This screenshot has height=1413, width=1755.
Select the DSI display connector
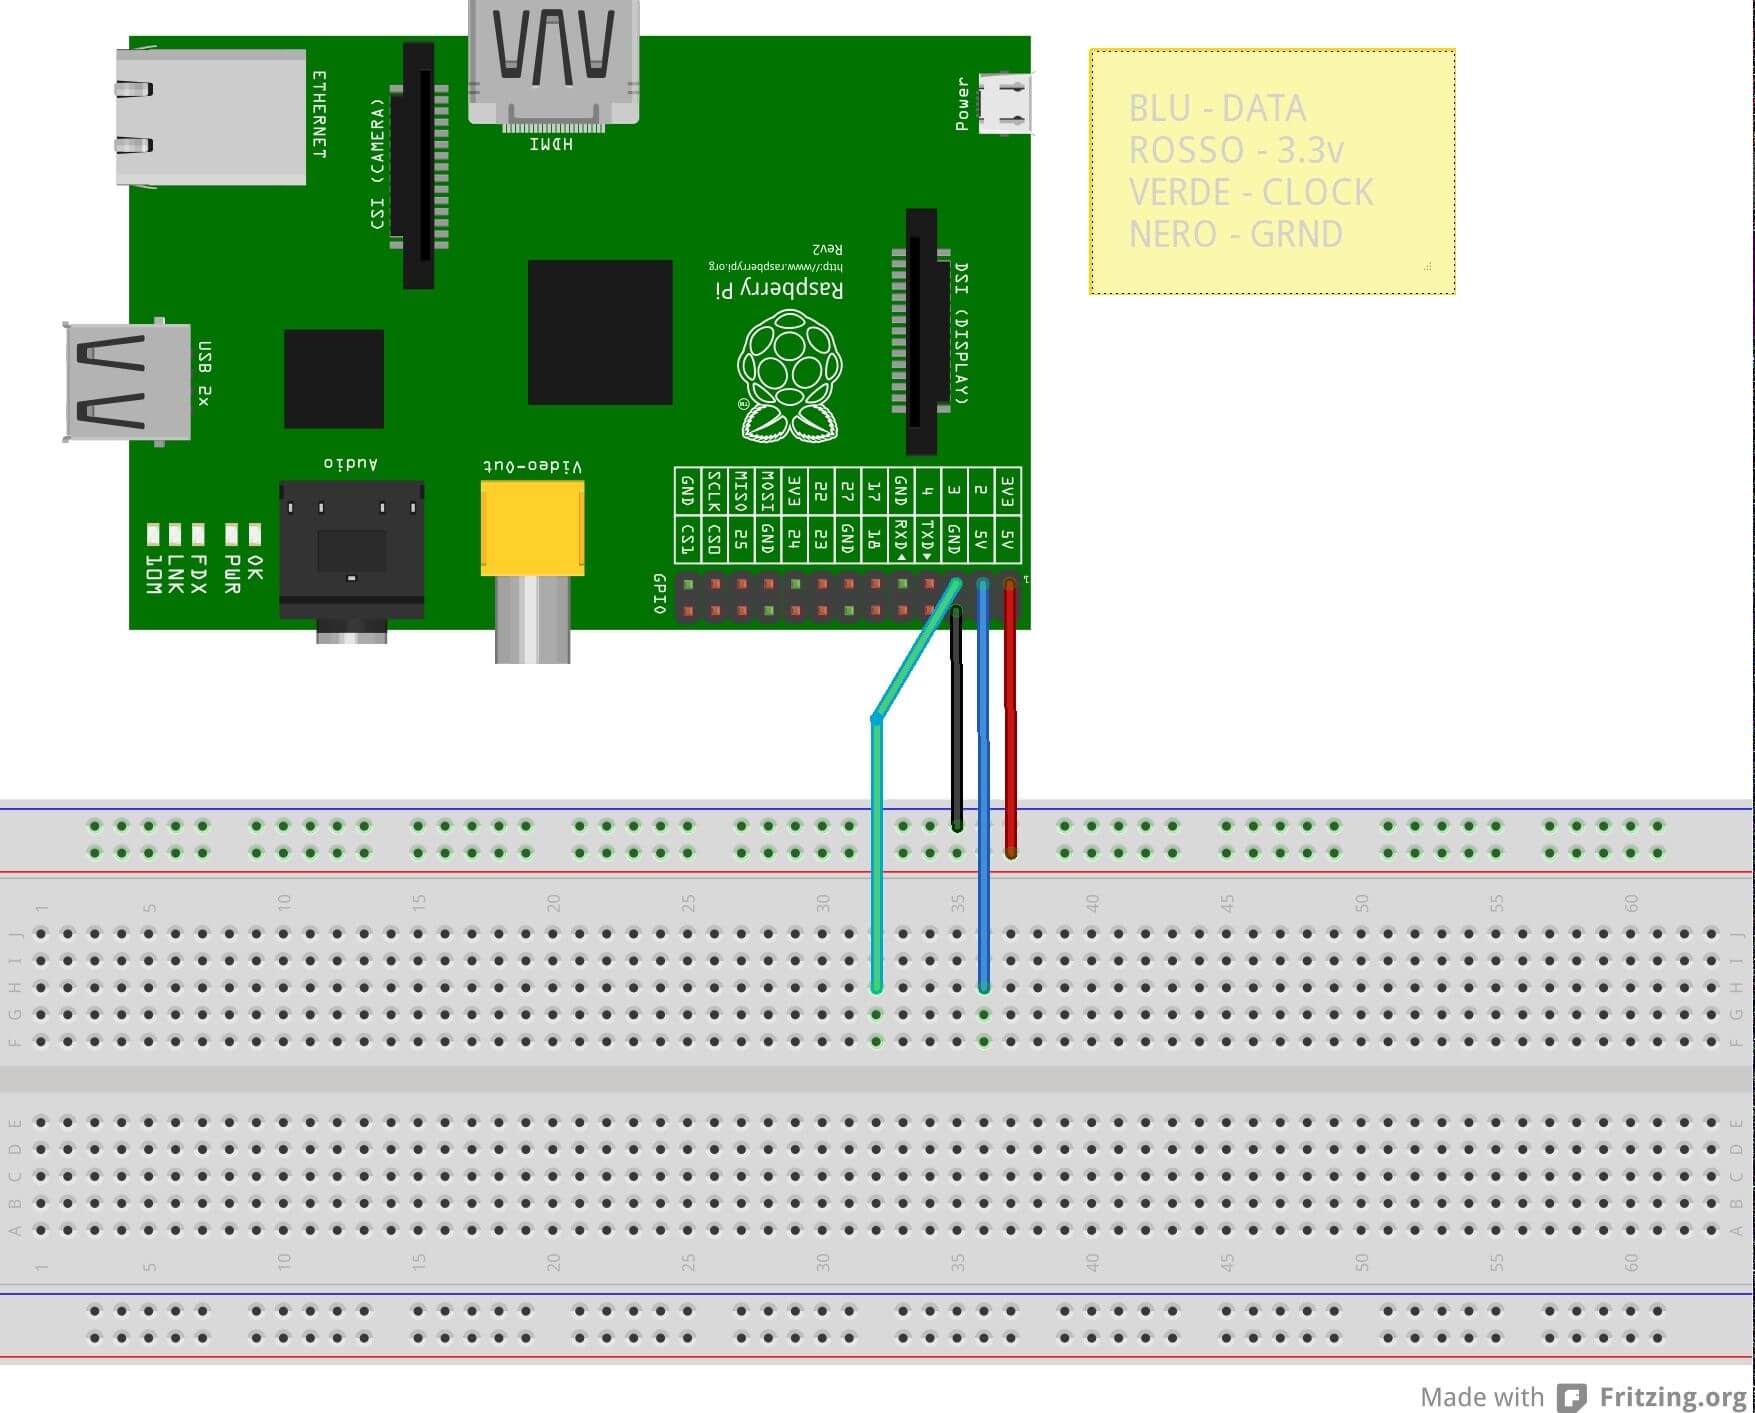[x=921, y=331]
